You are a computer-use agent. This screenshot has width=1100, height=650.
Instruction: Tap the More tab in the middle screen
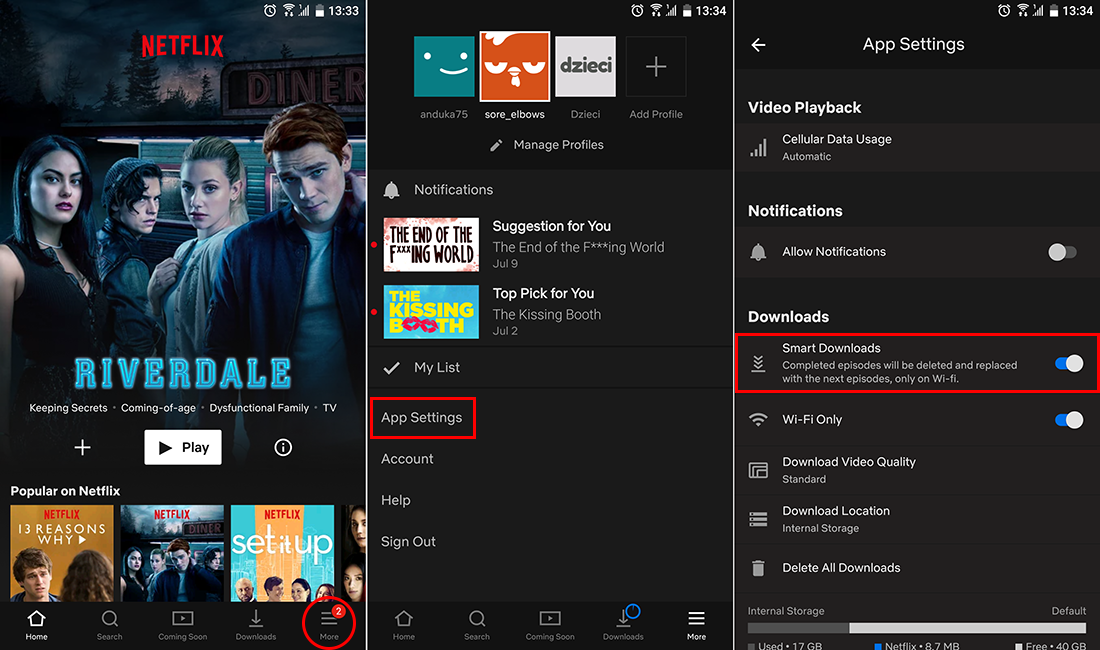tap(697, 625)
